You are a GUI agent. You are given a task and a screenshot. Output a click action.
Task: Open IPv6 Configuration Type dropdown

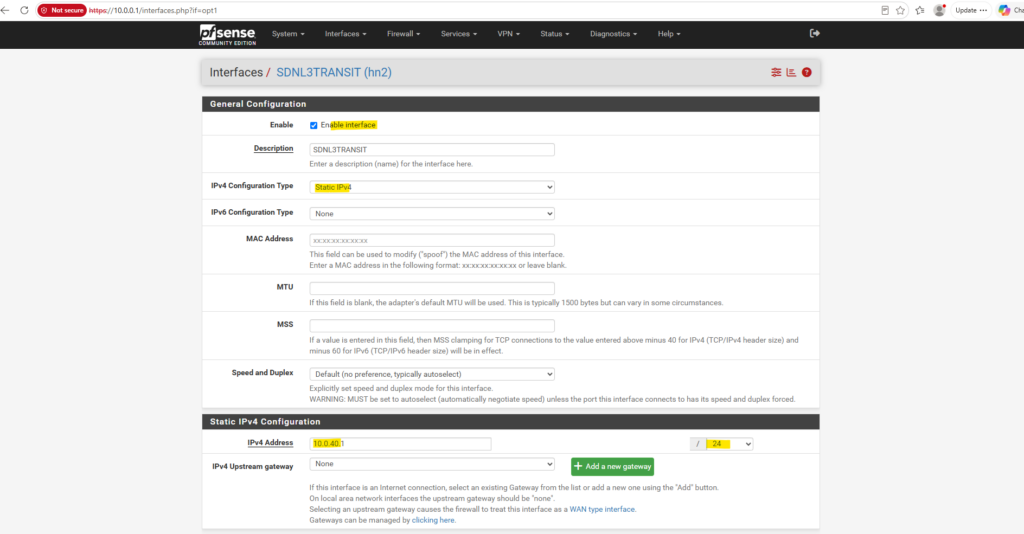432,213
